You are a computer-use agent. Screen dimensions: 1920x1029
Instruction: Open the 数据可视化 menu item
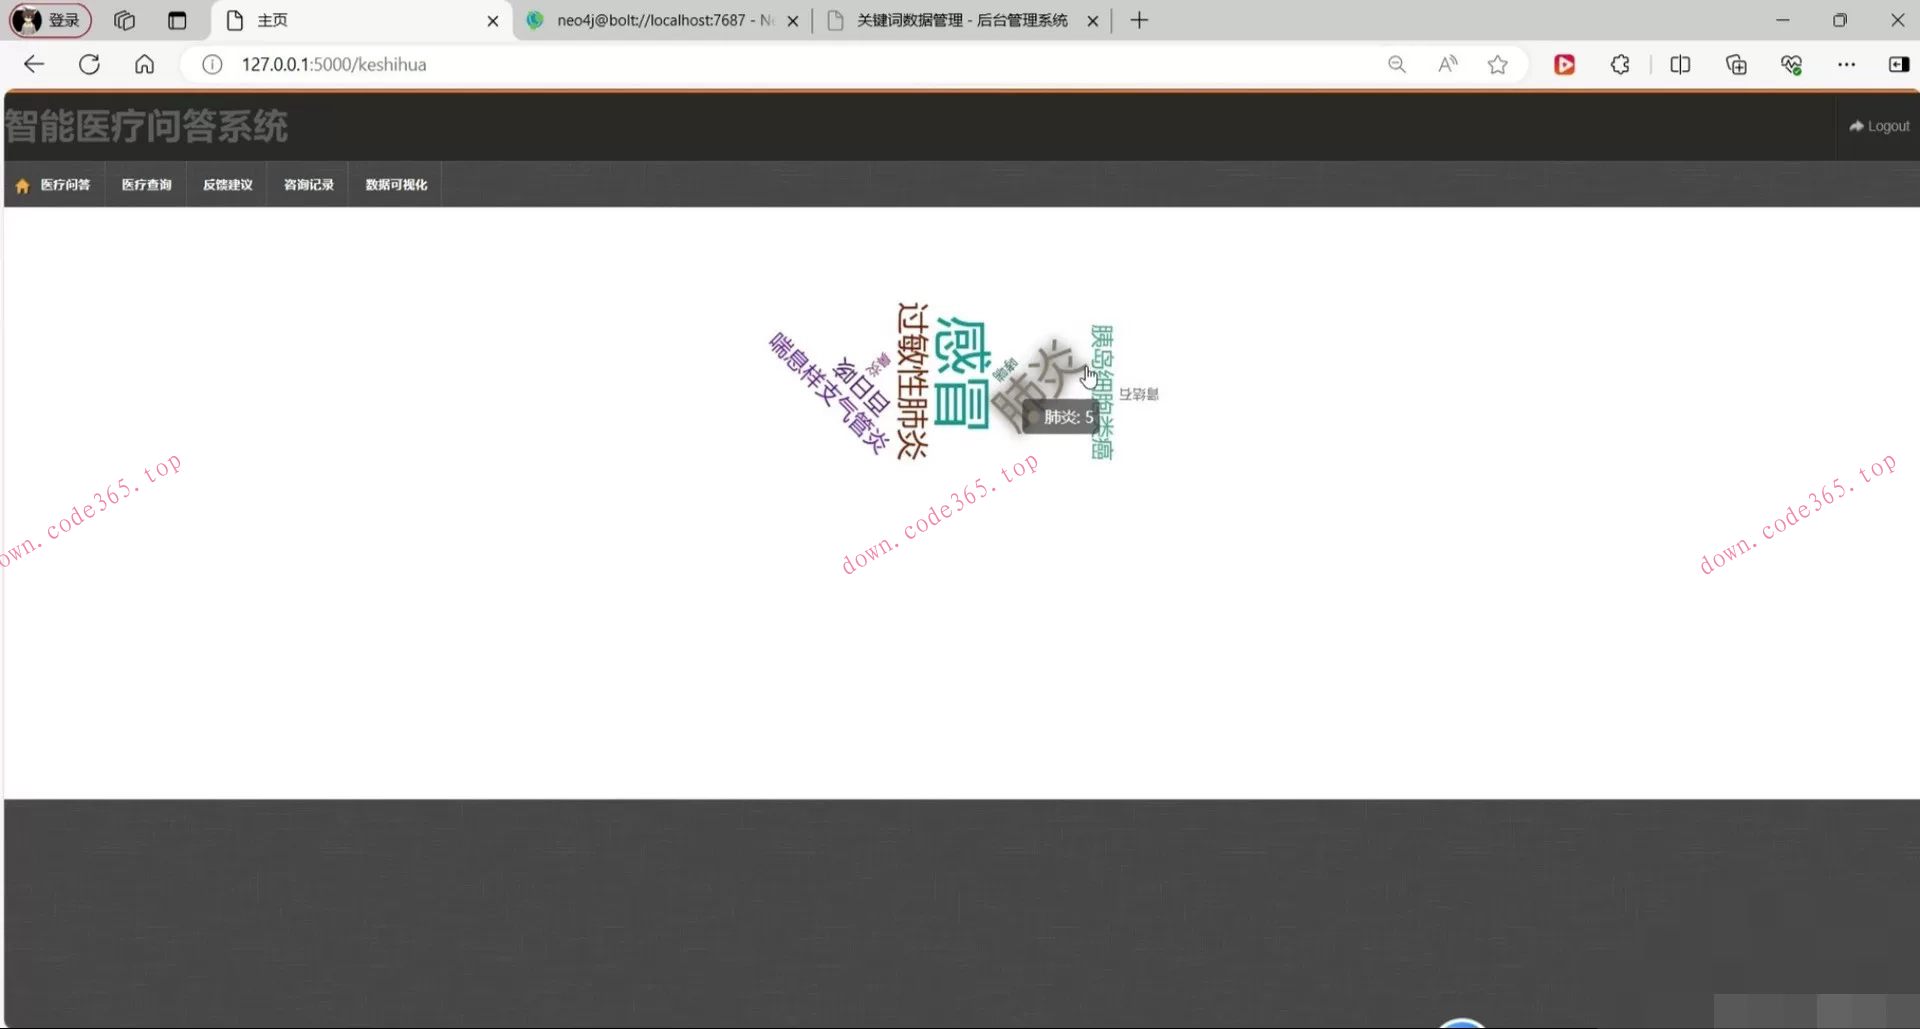pyautogui.click(x=395, y=184)
